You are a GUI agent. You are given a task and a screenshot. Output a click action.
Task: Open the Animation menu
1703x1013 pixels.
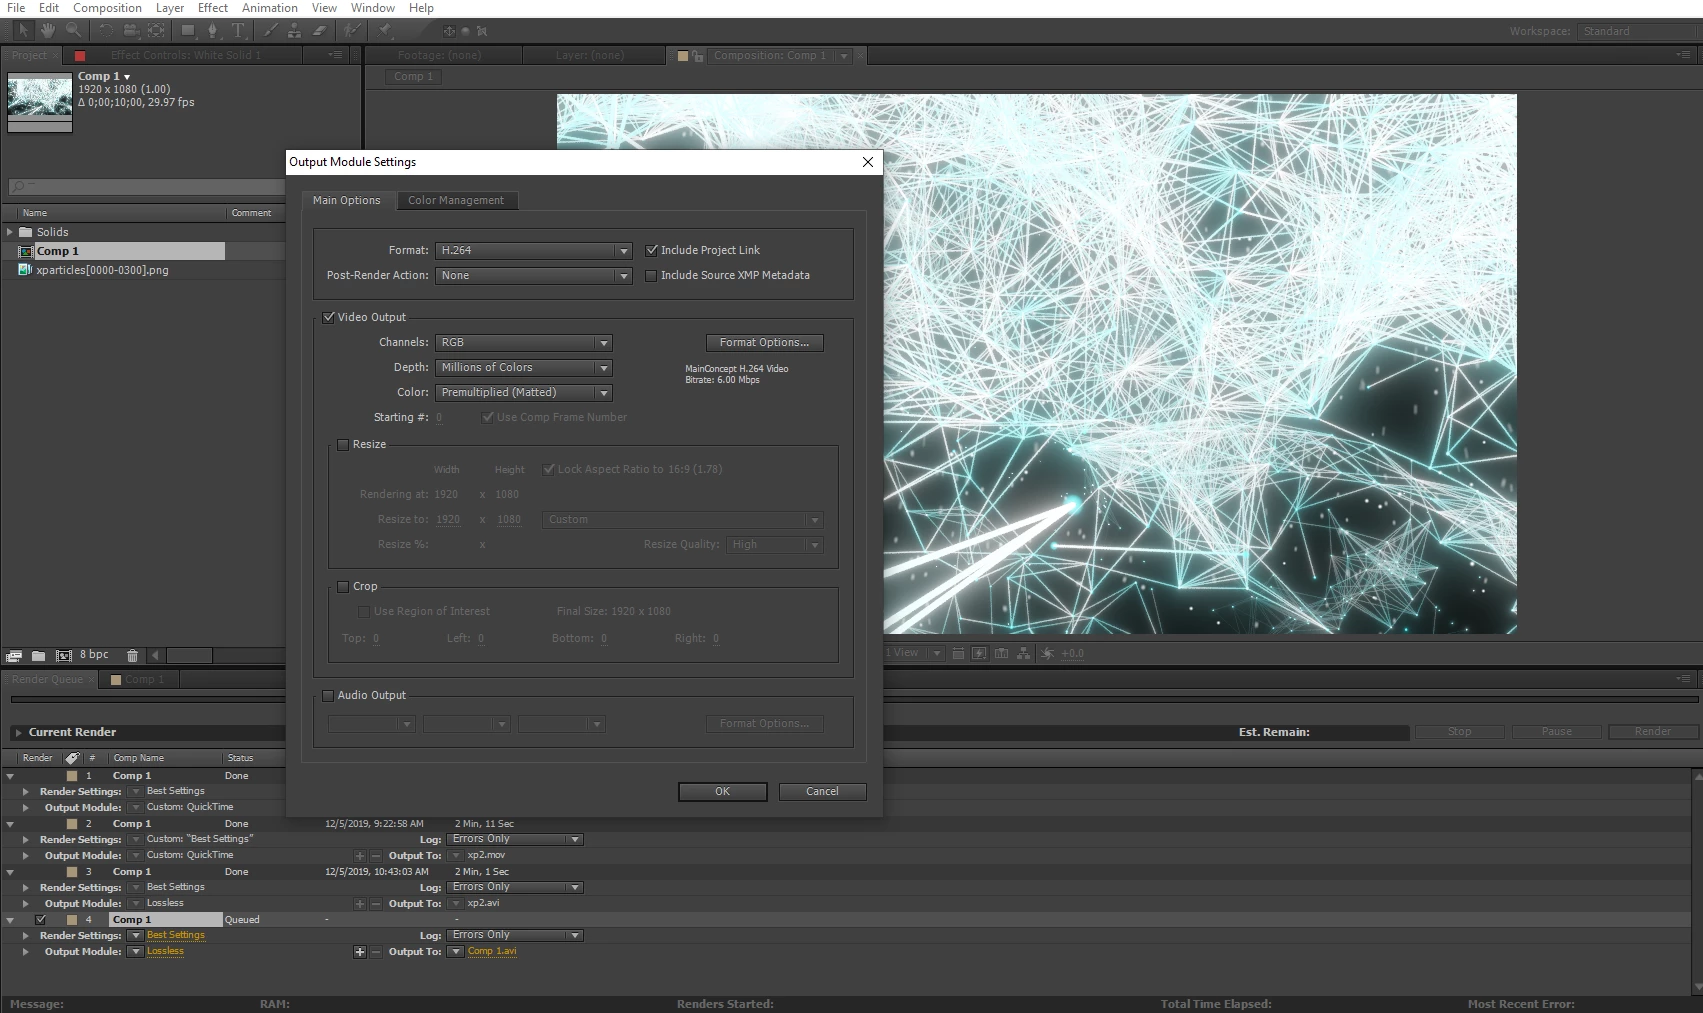click(270, 8)
